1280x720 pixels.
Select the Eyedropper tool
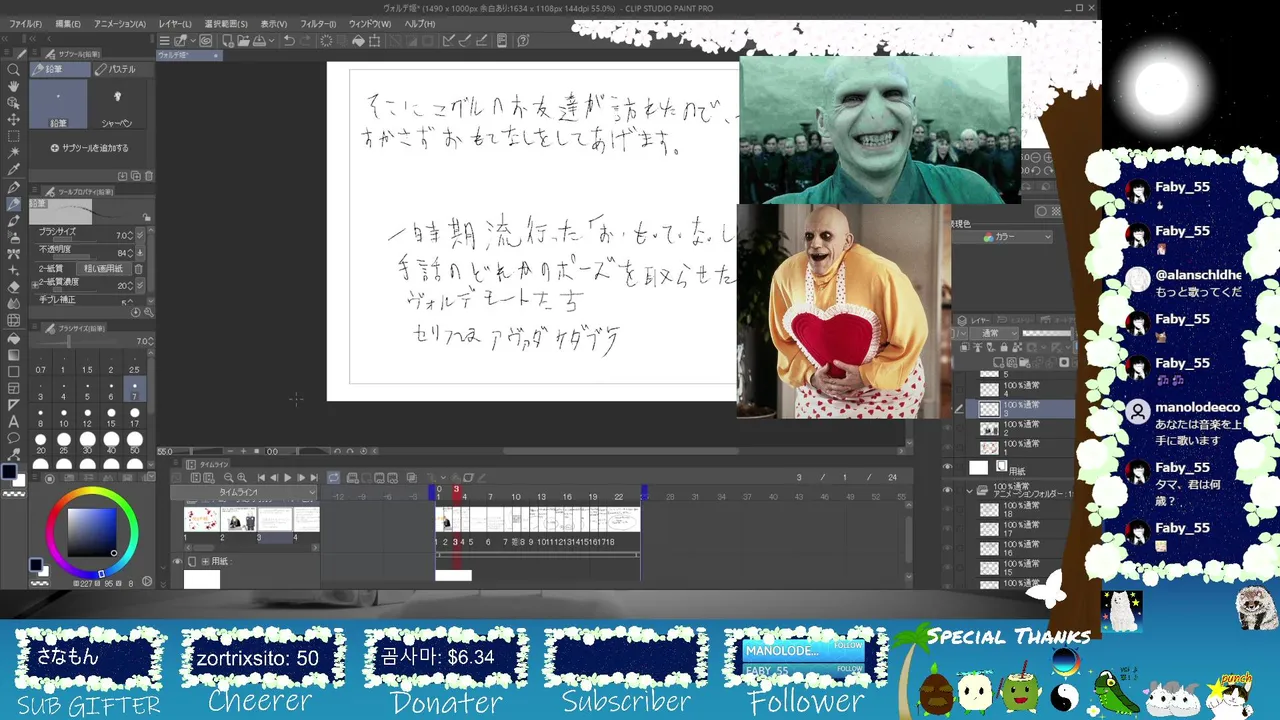point(14,170)
